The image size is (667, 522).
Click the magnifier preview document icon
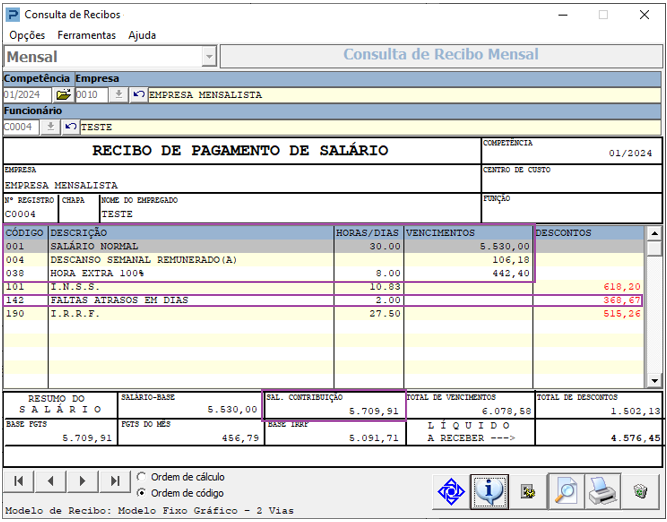pos(566,491)
